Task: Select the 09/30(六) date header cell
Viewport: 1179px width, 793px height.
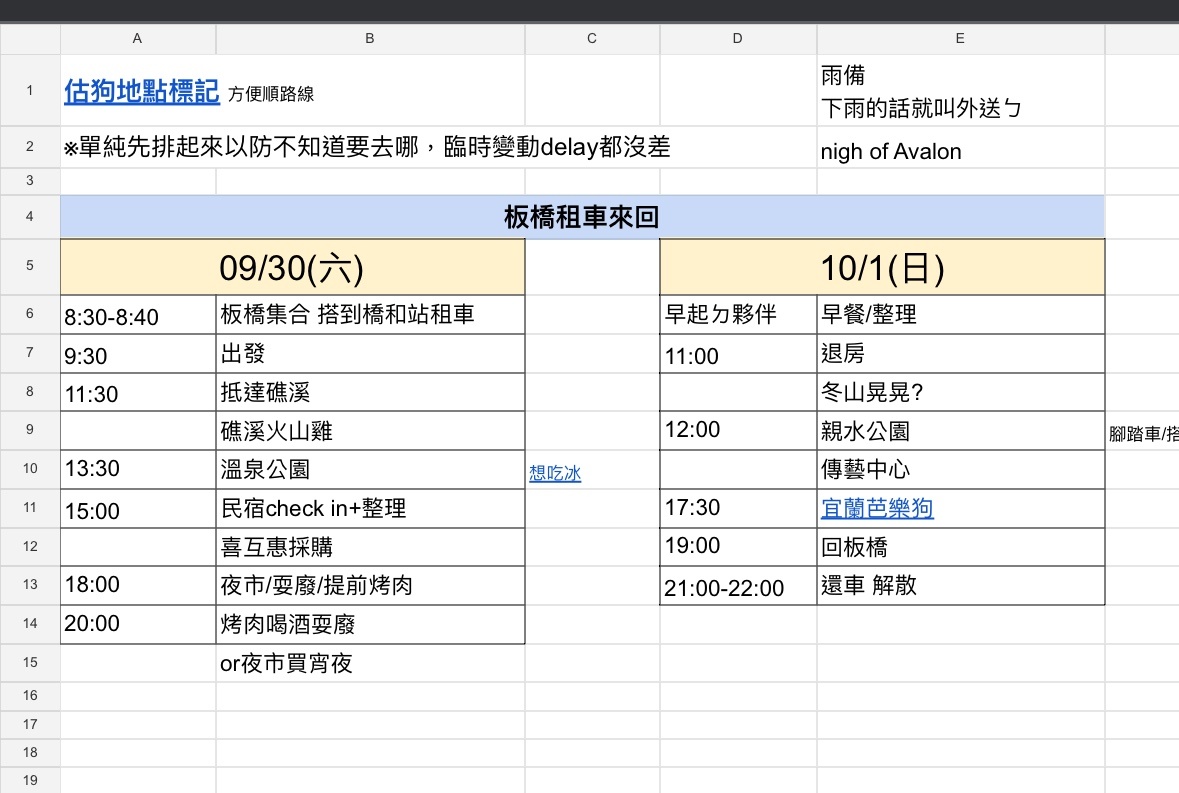Action: coord(292,267)
